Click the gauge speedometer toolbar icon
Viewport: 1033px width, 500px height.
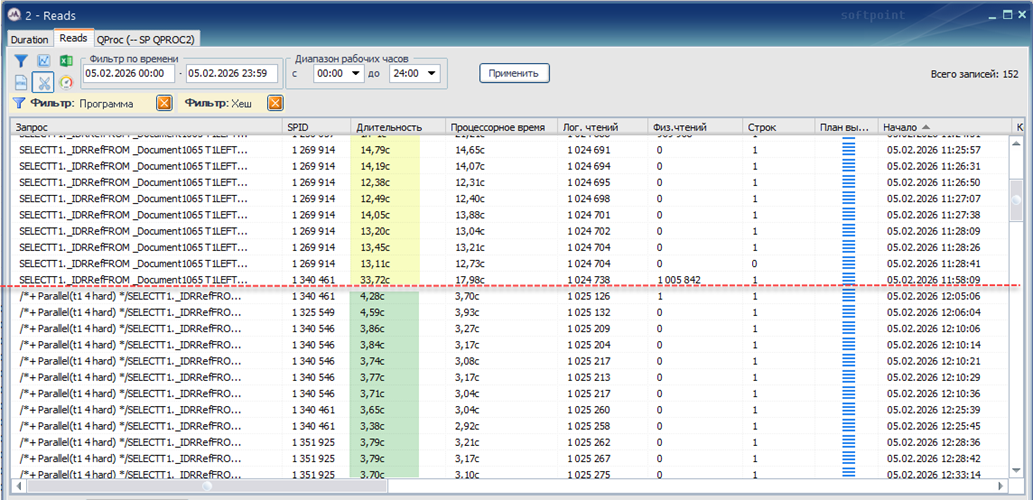66,82
